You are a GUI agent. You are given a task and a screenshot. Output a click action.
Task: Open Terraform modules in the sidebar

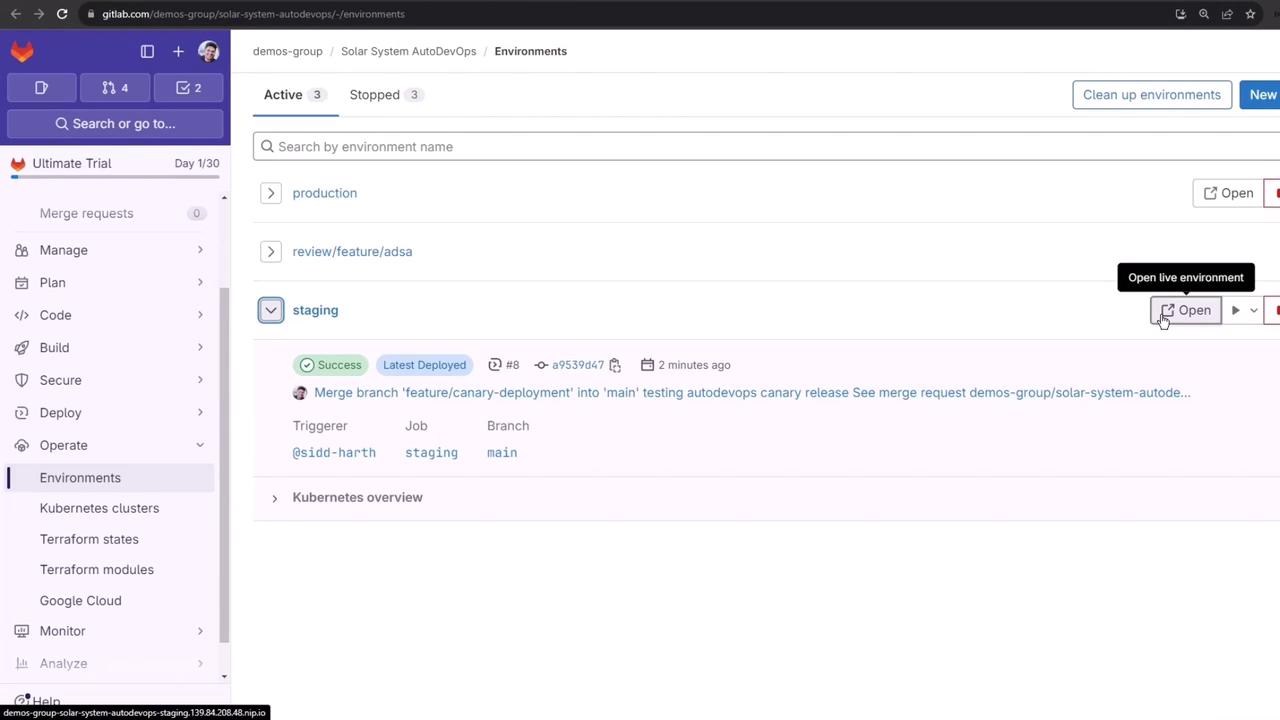[x=111, y=570]
